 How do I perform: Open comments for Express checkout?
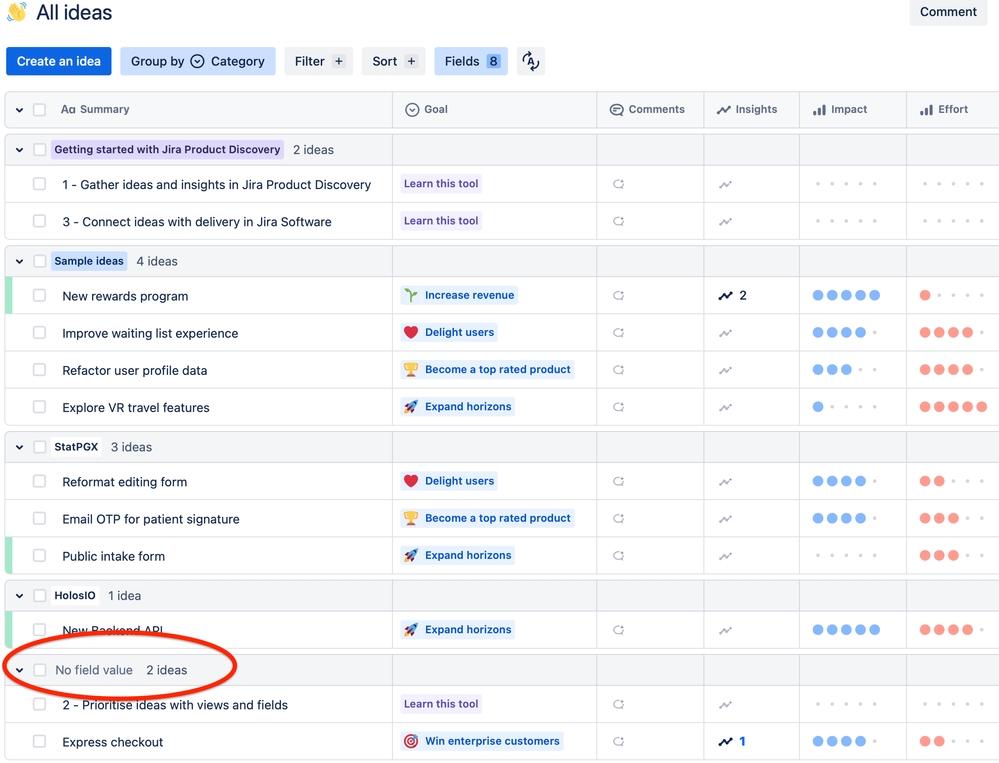click(618, 741)
